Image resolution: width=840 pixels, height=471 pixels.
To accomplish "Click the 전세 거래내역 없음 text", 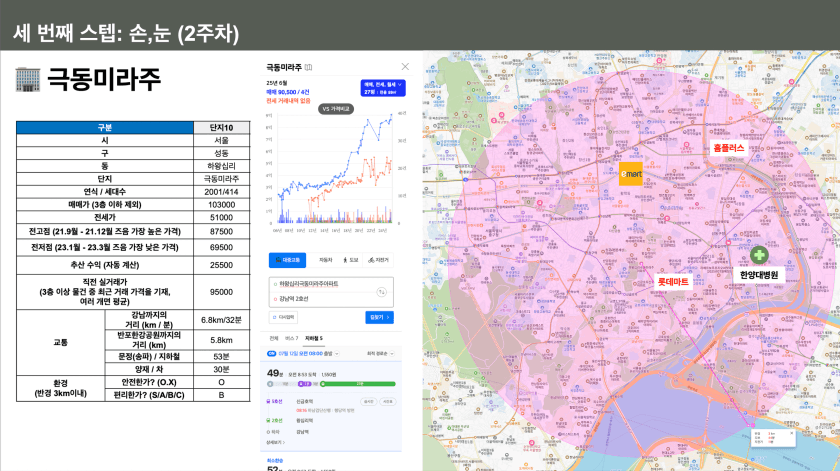I will coord(288,101).
